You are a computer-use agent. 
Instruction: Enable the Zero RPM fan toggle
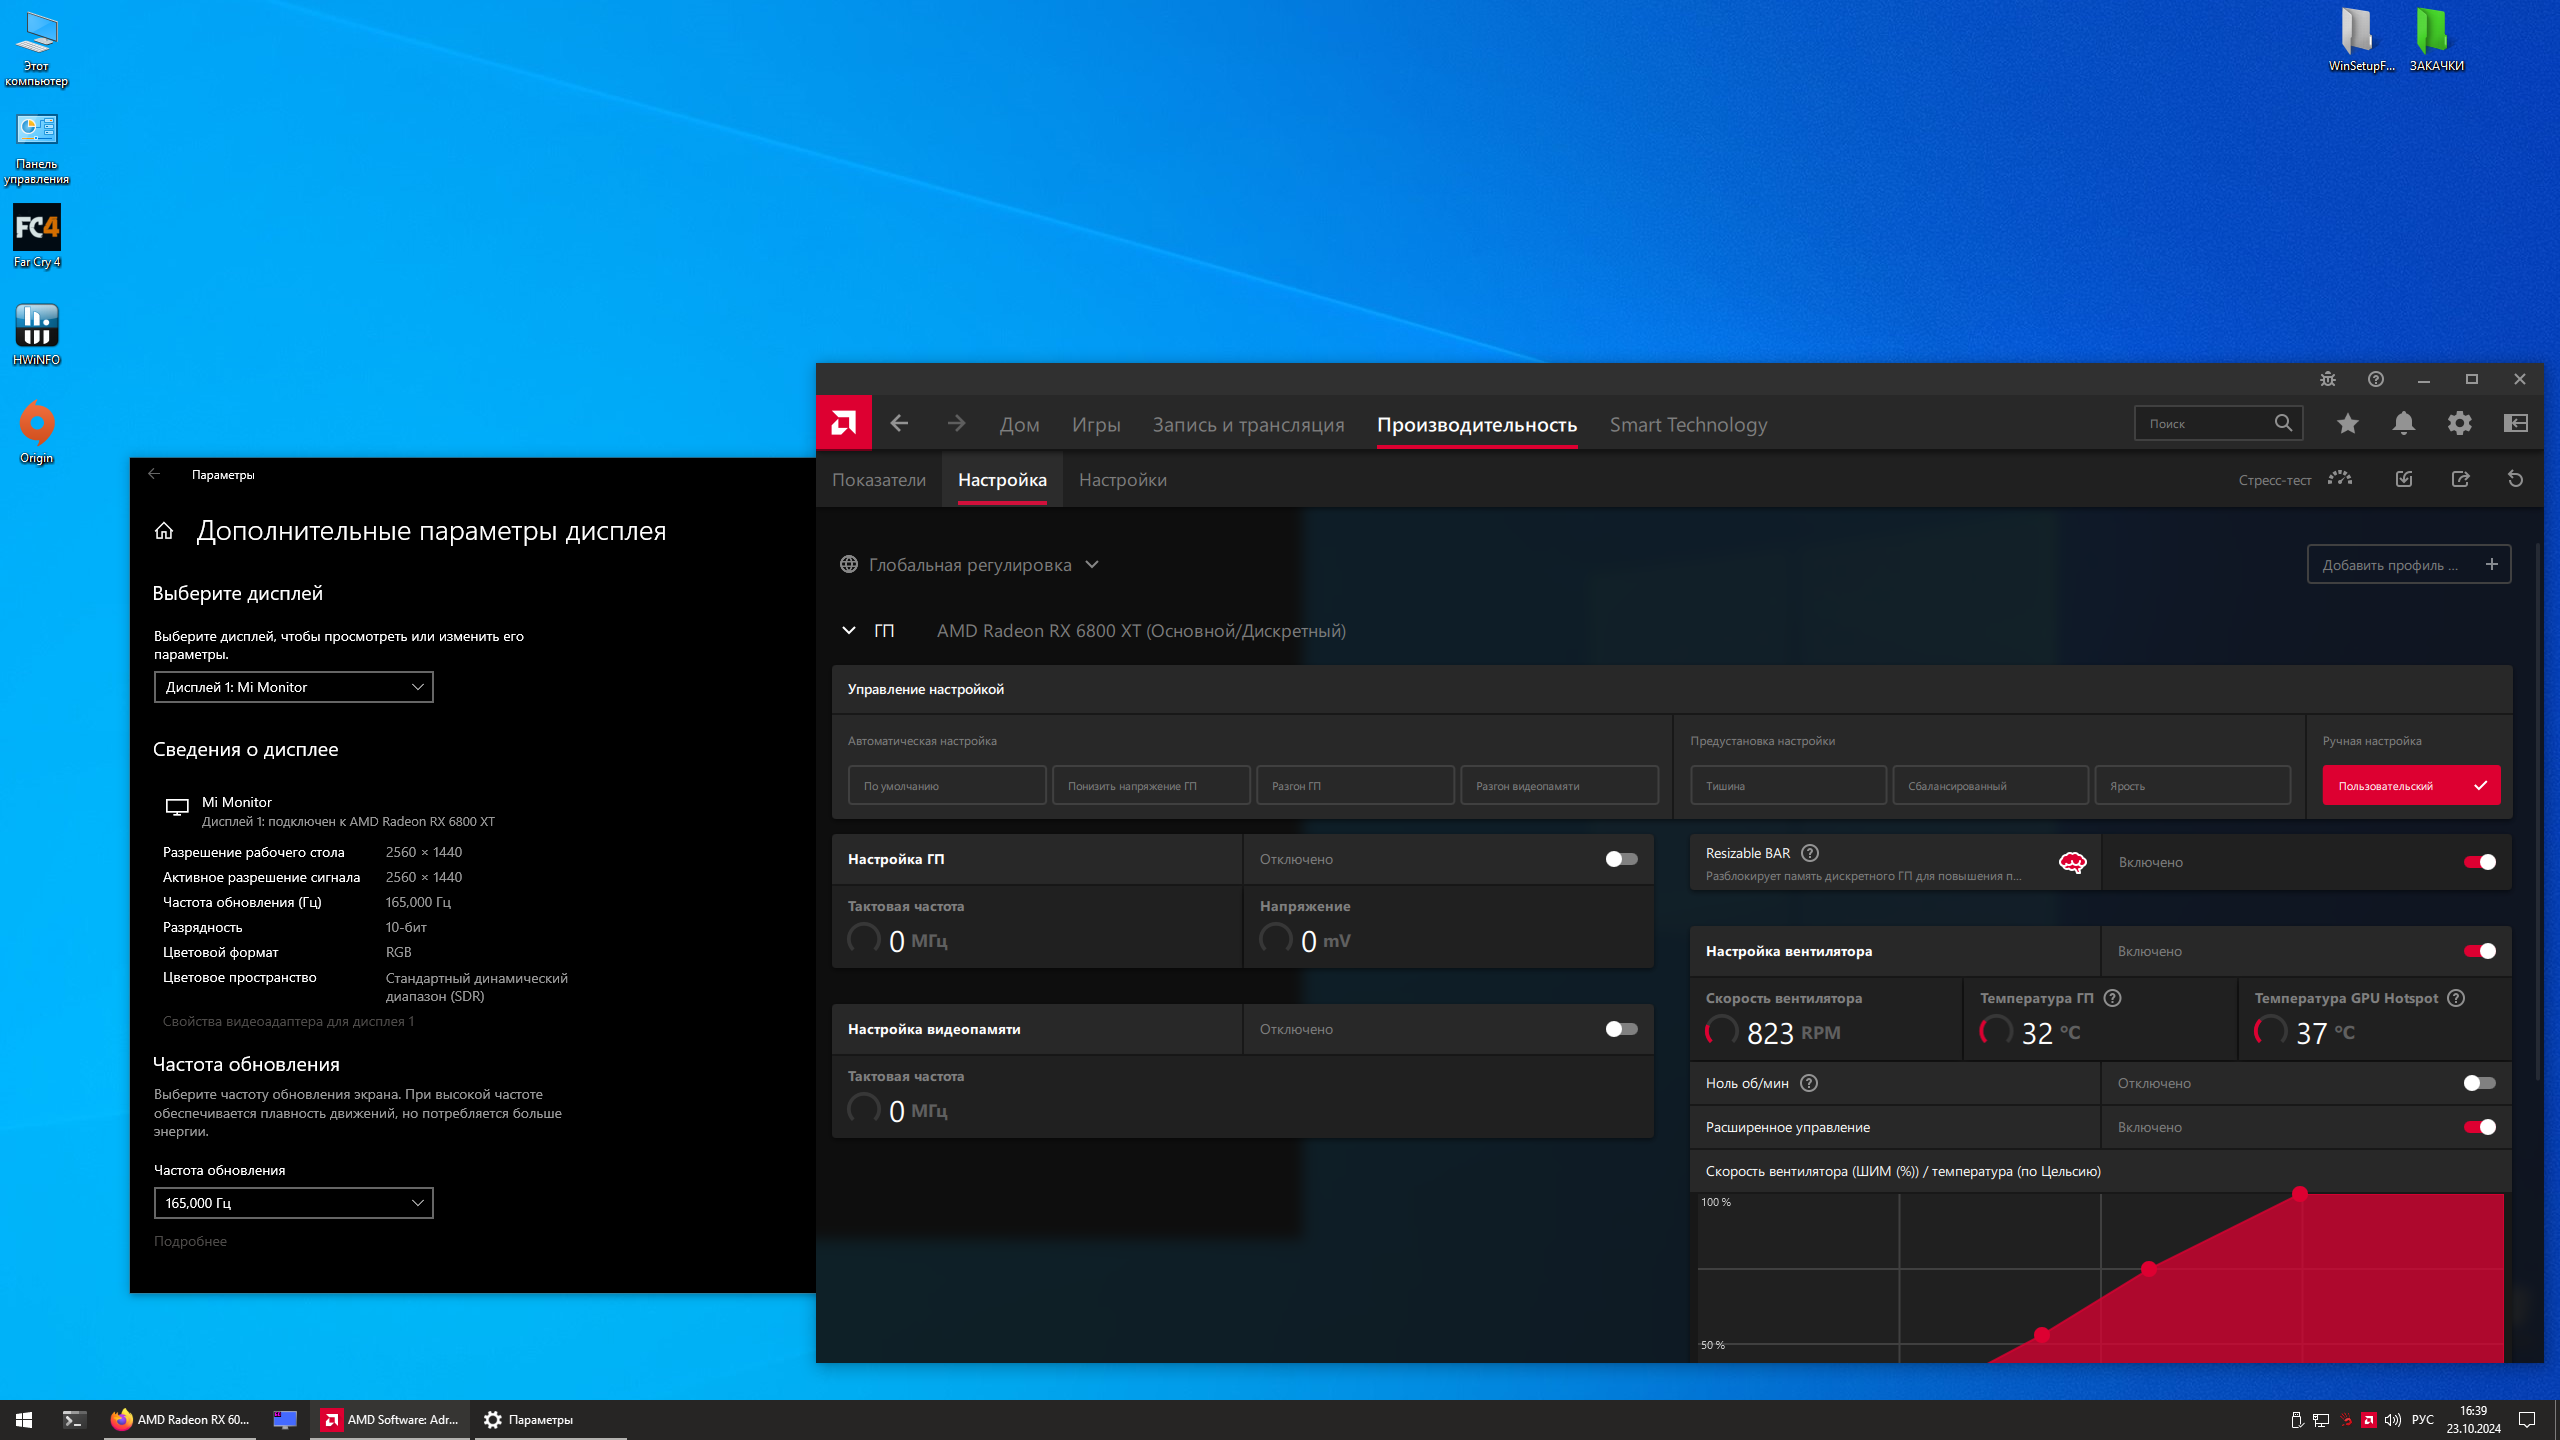click(x=2479, y=1083)
